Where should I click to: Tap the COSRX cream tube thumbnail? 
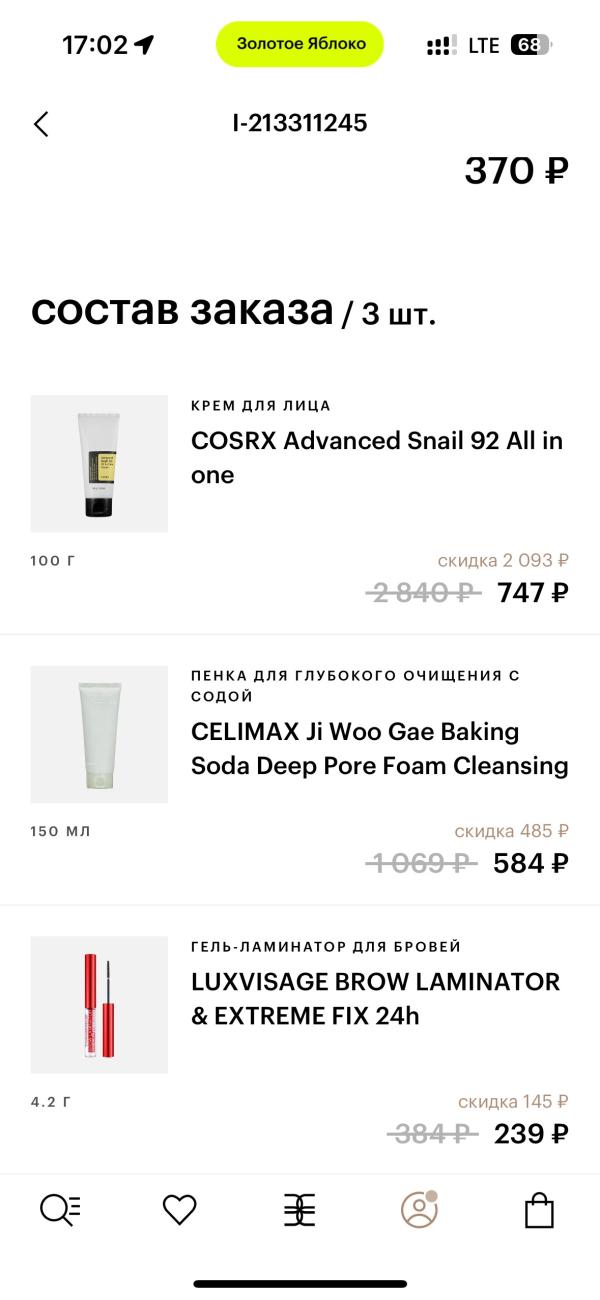(x=99, y=464)
